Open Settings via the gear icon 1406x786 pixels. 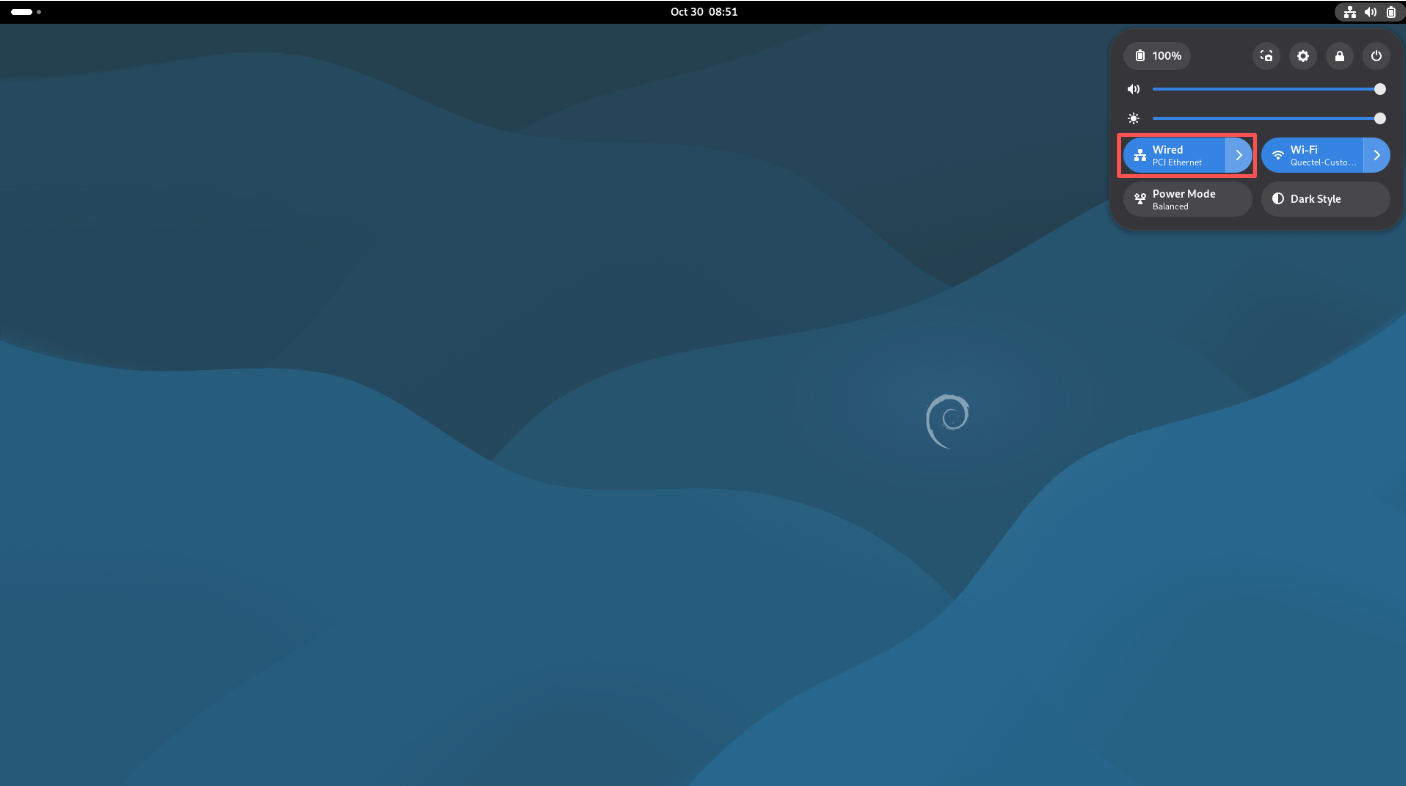pos(1303,56)
